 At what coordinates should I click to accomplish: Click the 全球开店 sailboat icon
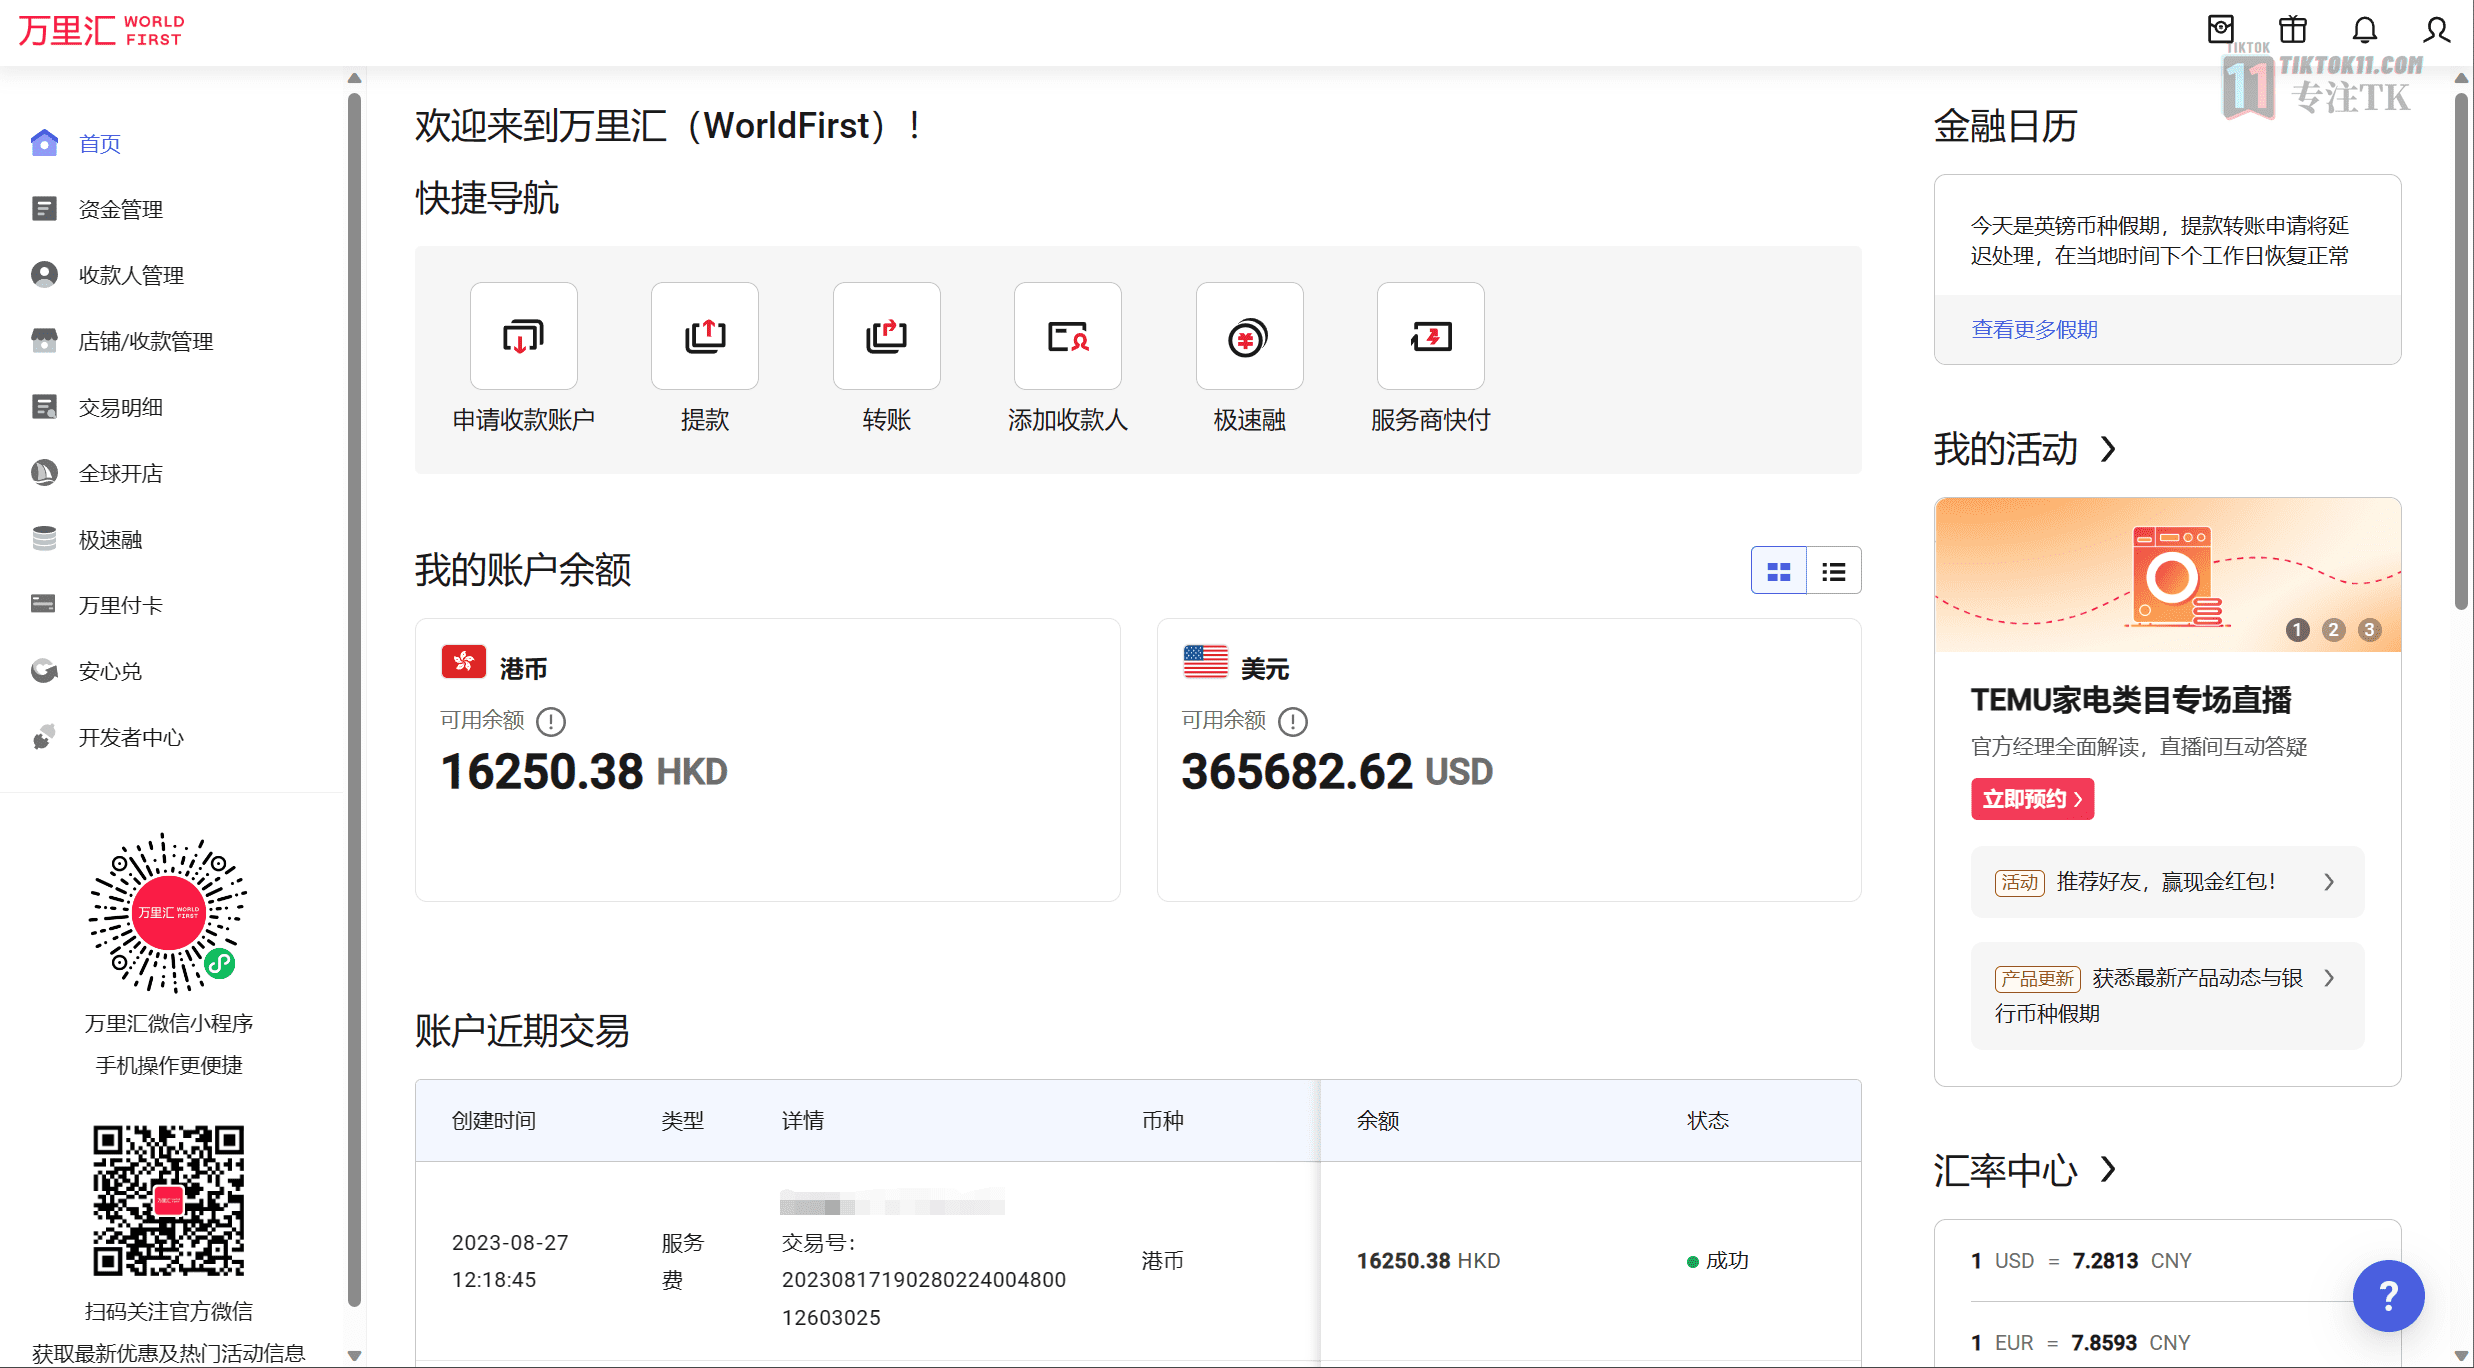(44, 473)
